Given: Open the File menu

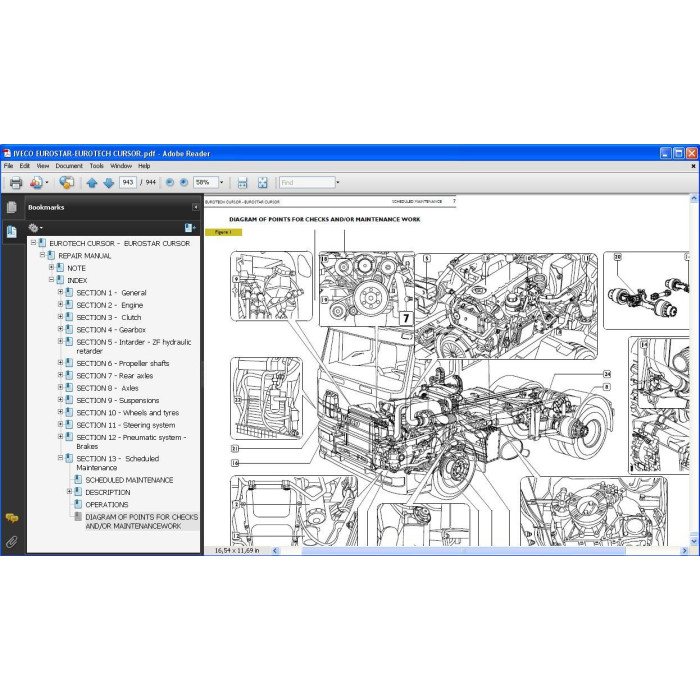Looking at the screenshot, I should (x=8, y=166).
